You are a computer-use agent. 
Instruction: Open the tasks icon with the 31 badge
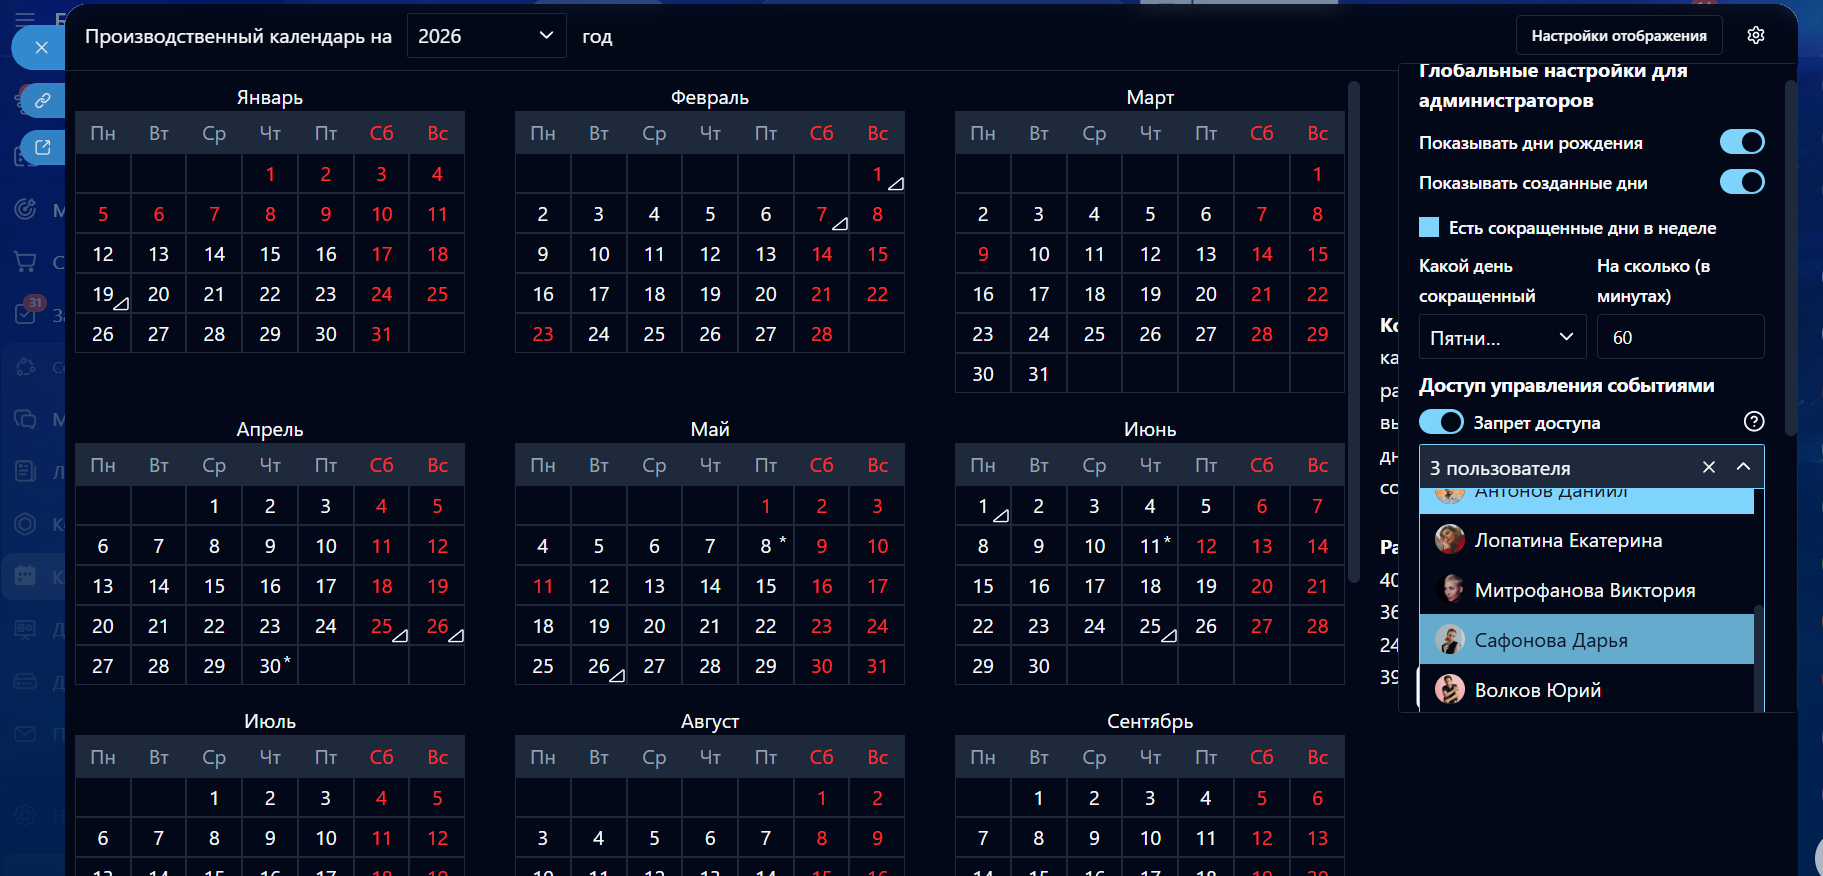[x=25, y=313]
